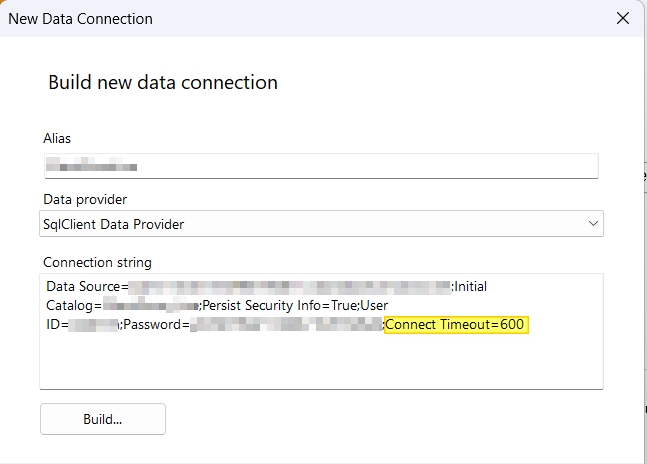Click the "Connection string" label

tap(97, 262)
